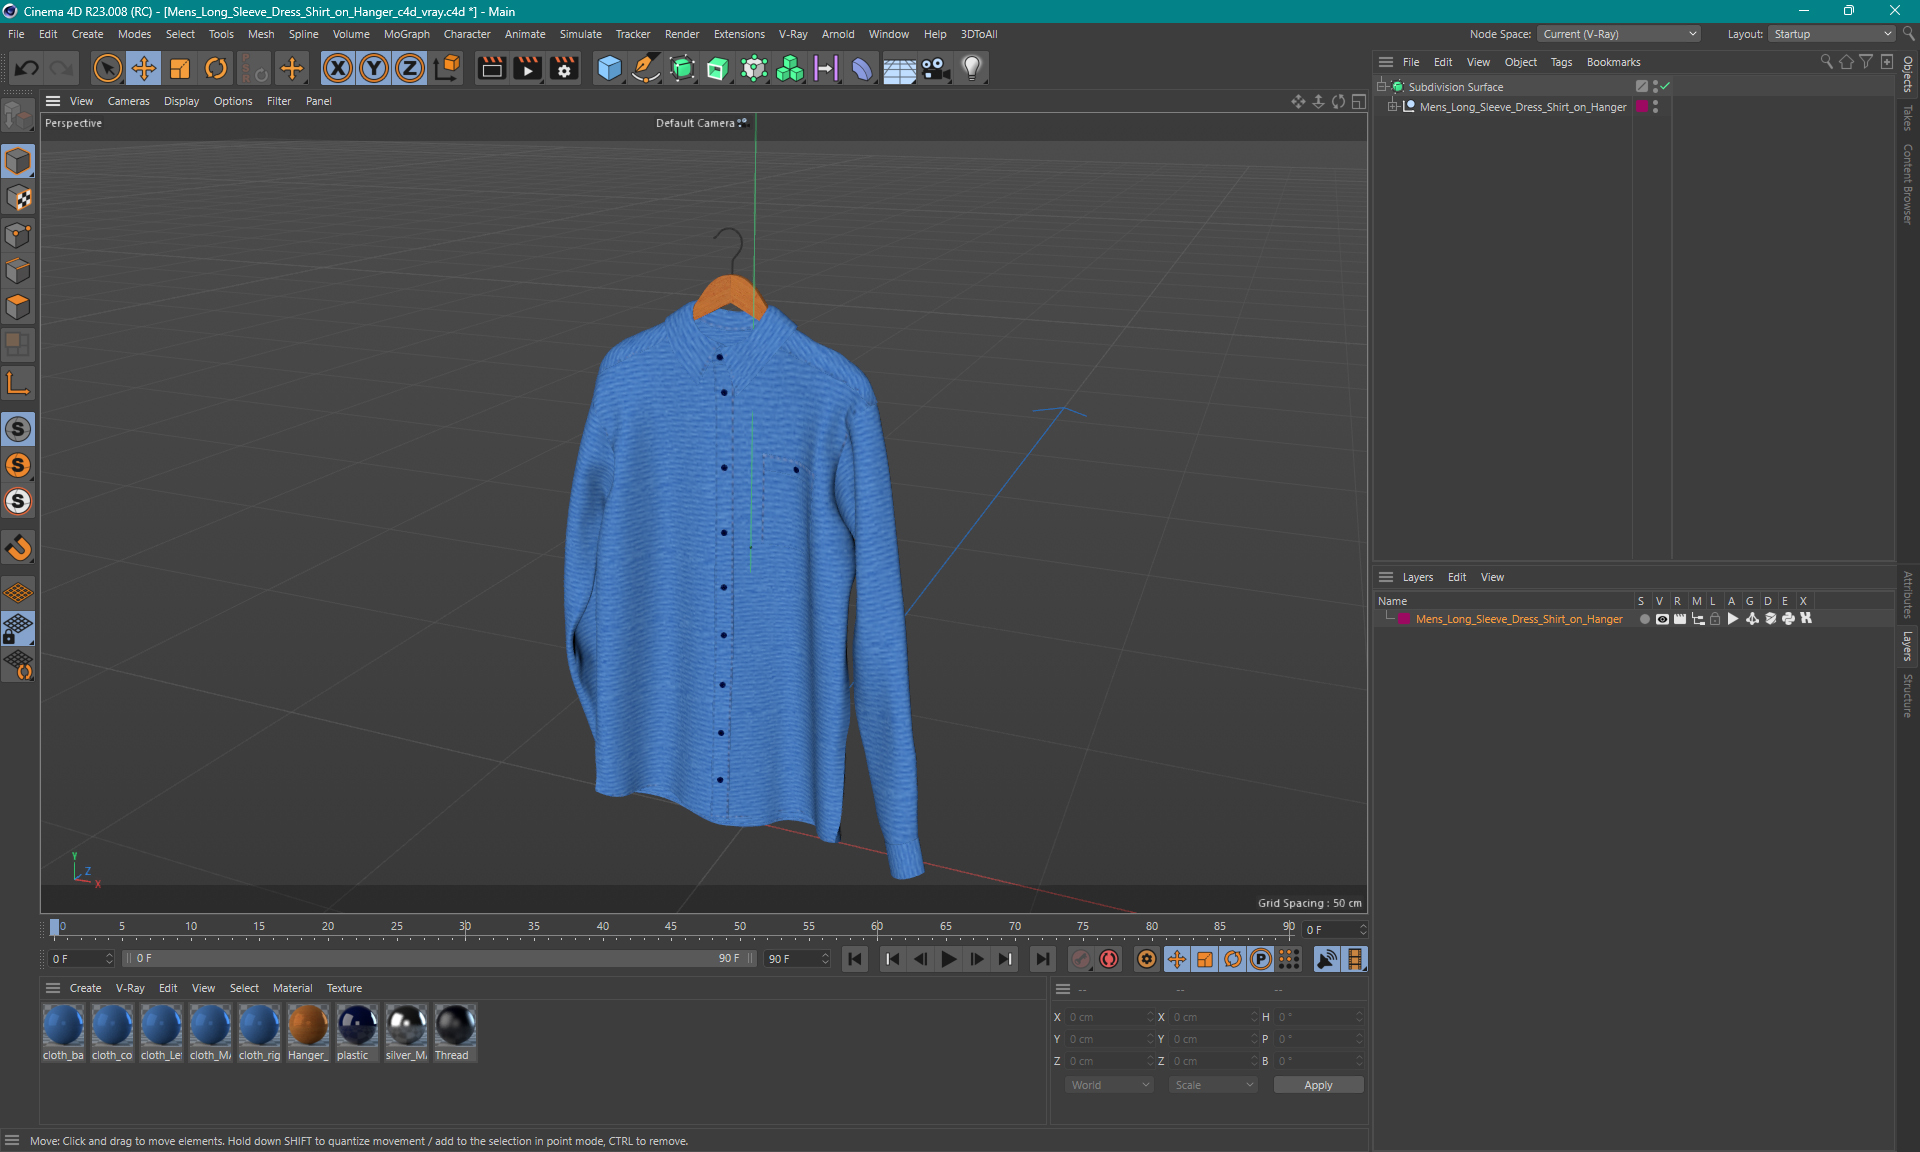
Task: Click the Coordinate System icon
Action: (x=448, y=68)
